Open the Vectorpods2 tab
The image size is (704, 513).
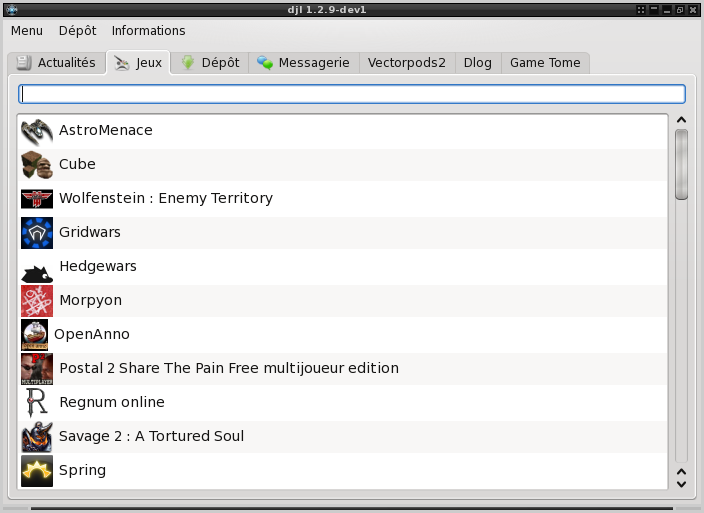(x=407, y=63)
